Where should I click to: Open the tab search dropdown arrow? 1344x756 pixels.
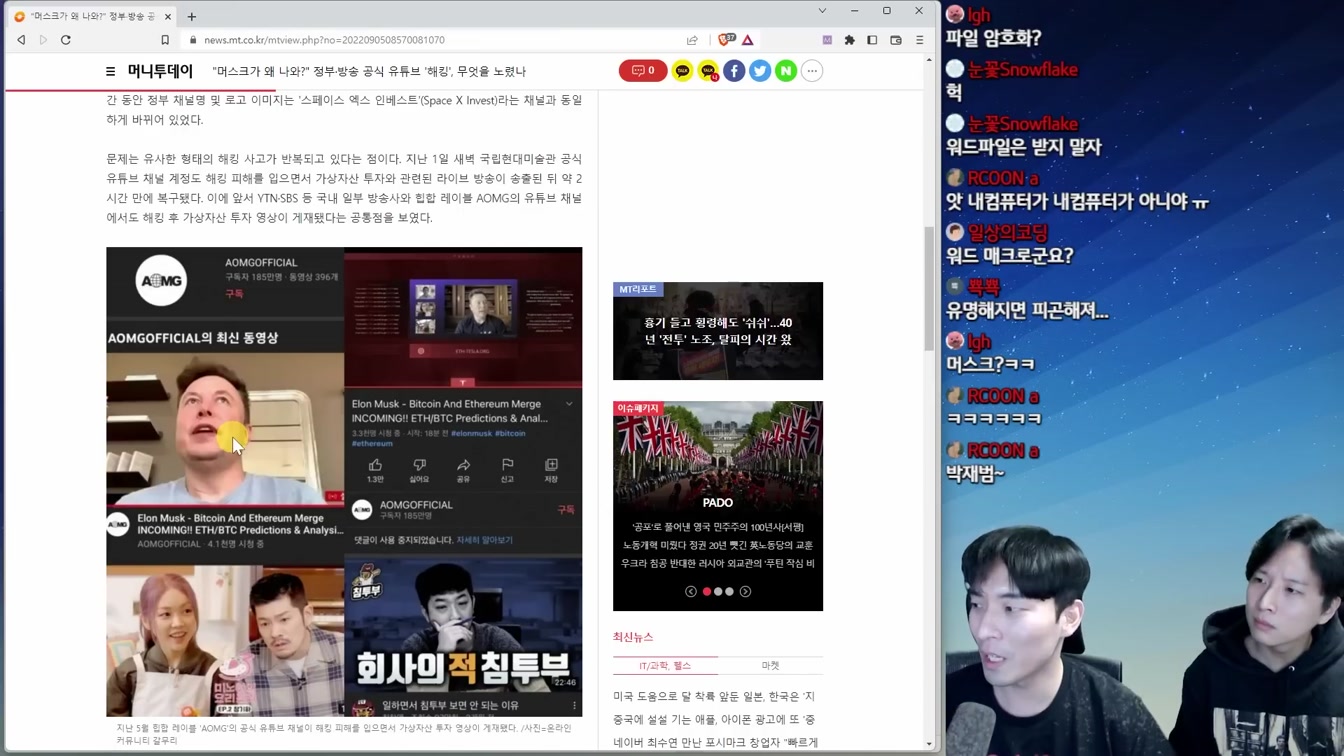pyautogui.click(x=822, y=11)
